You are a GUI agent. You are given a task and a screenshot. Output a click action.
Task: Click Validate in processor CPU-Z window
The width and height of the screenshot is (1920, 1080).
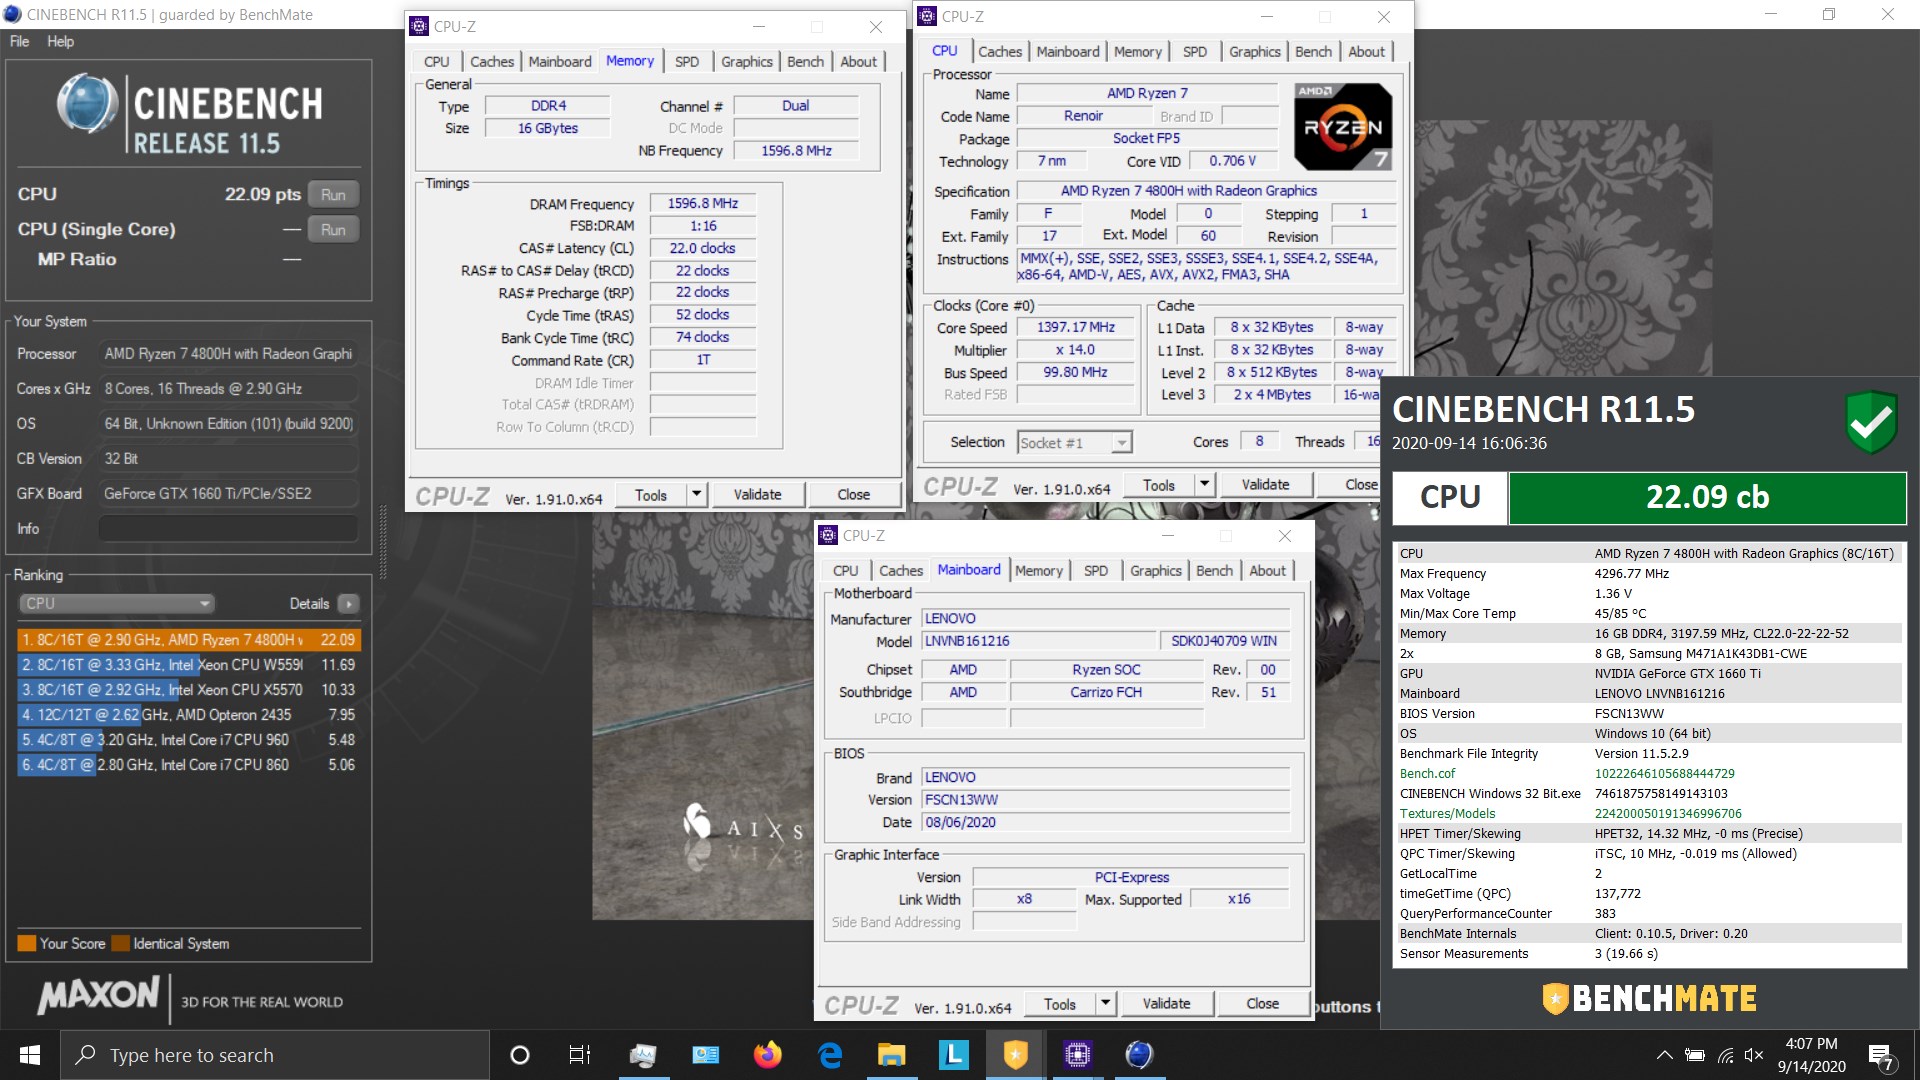(x=1265, y=484)
